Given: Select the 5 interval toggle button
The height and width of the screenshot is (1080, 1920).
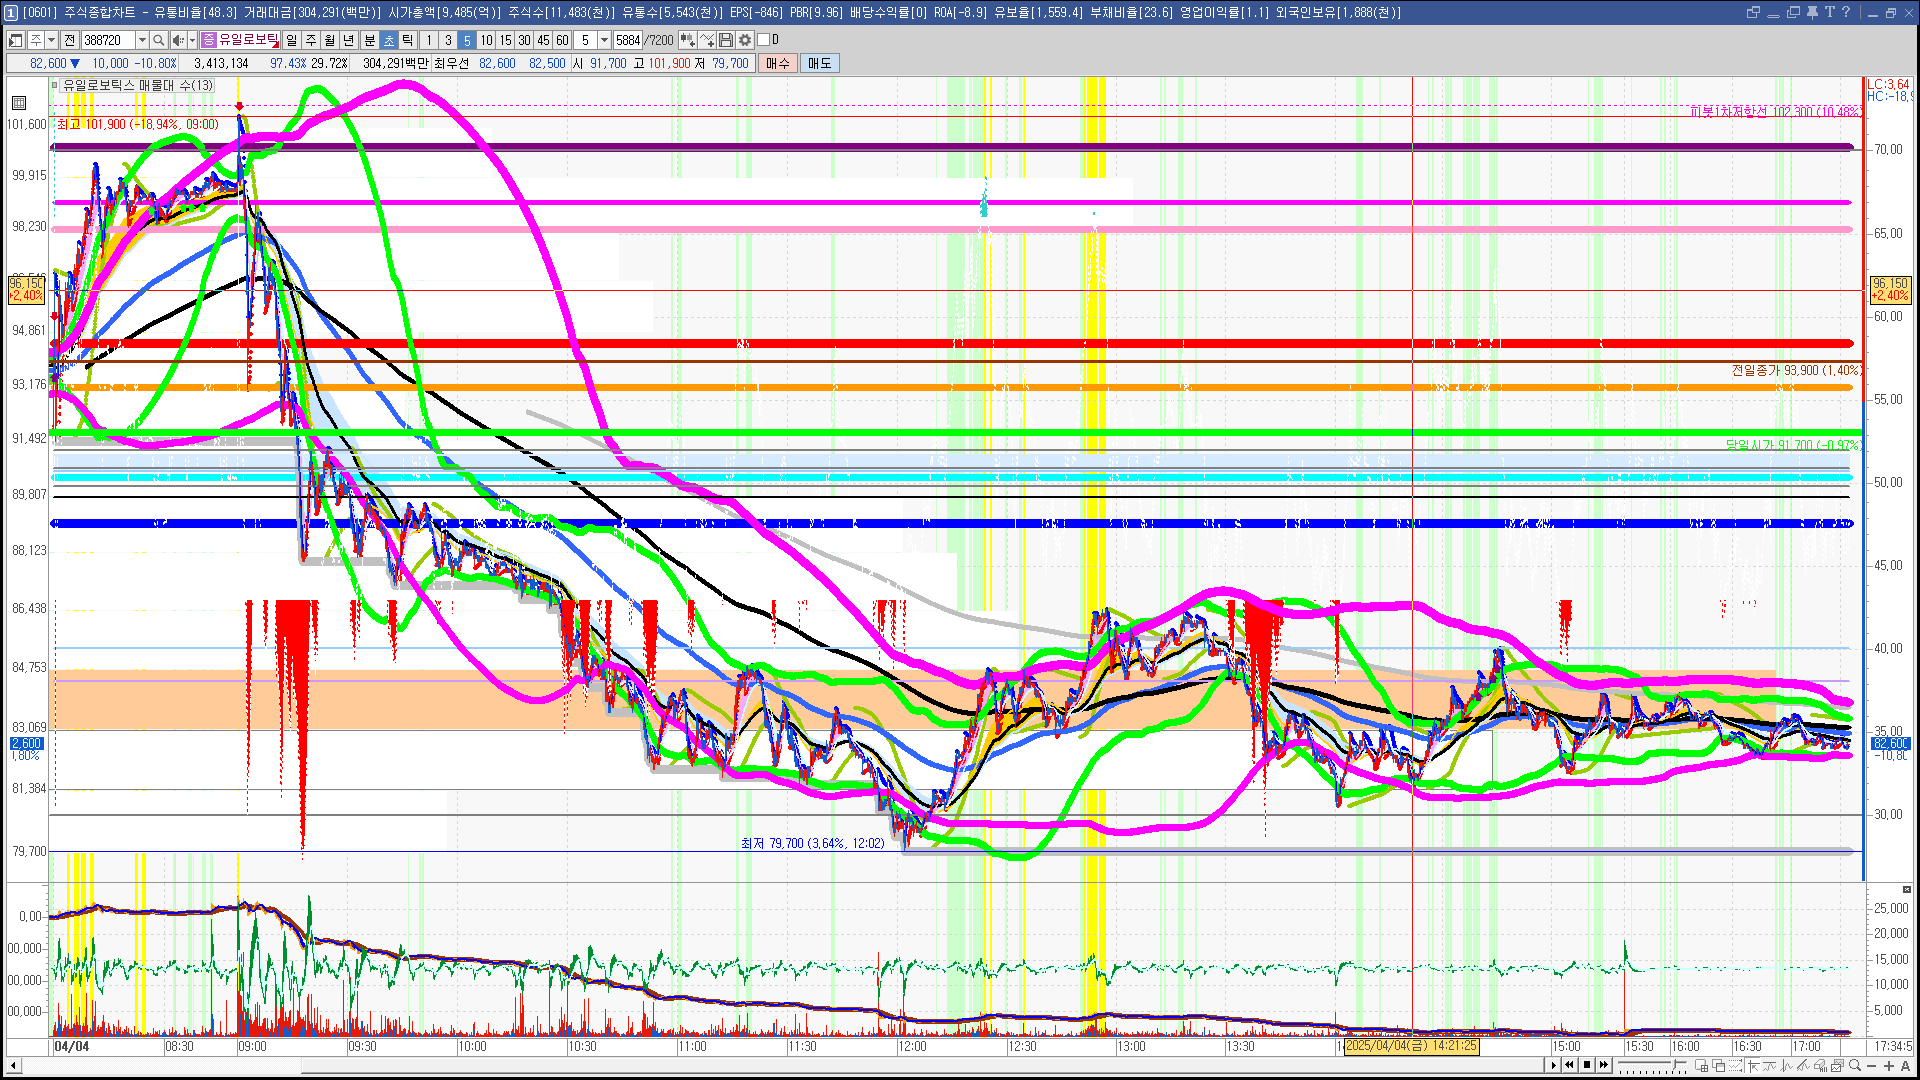Looking at the screenshot, I should [467, 40].
